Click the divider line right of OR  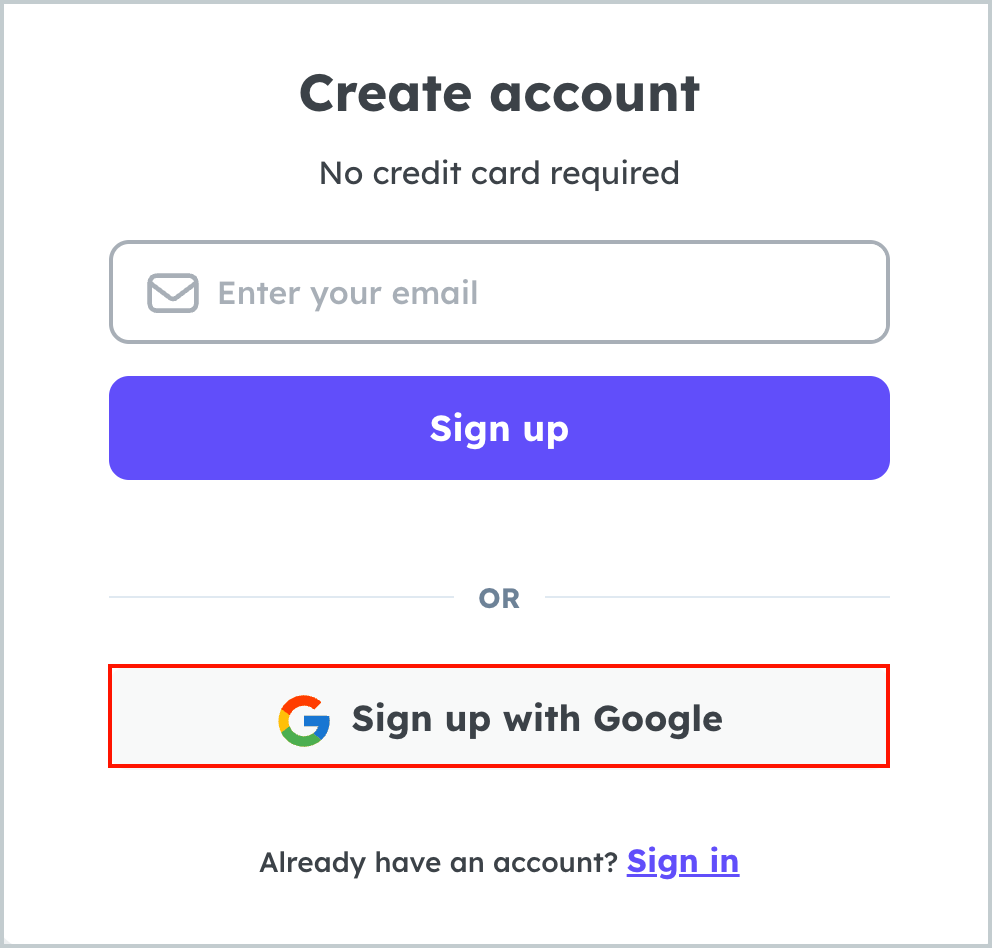[717, 597]
